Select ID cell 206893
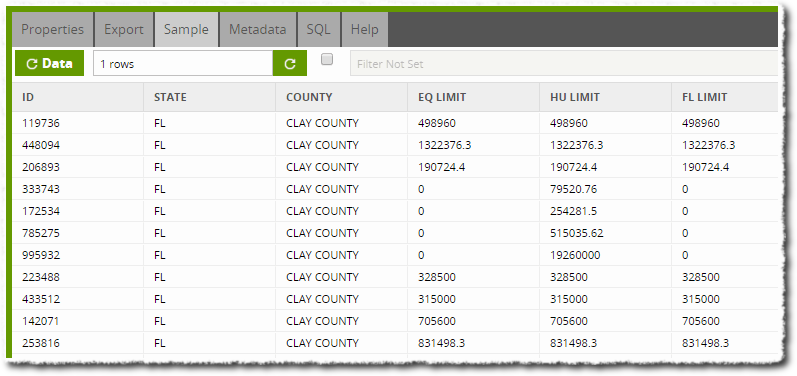Screen dimensions: 797x376 [41, 167]
